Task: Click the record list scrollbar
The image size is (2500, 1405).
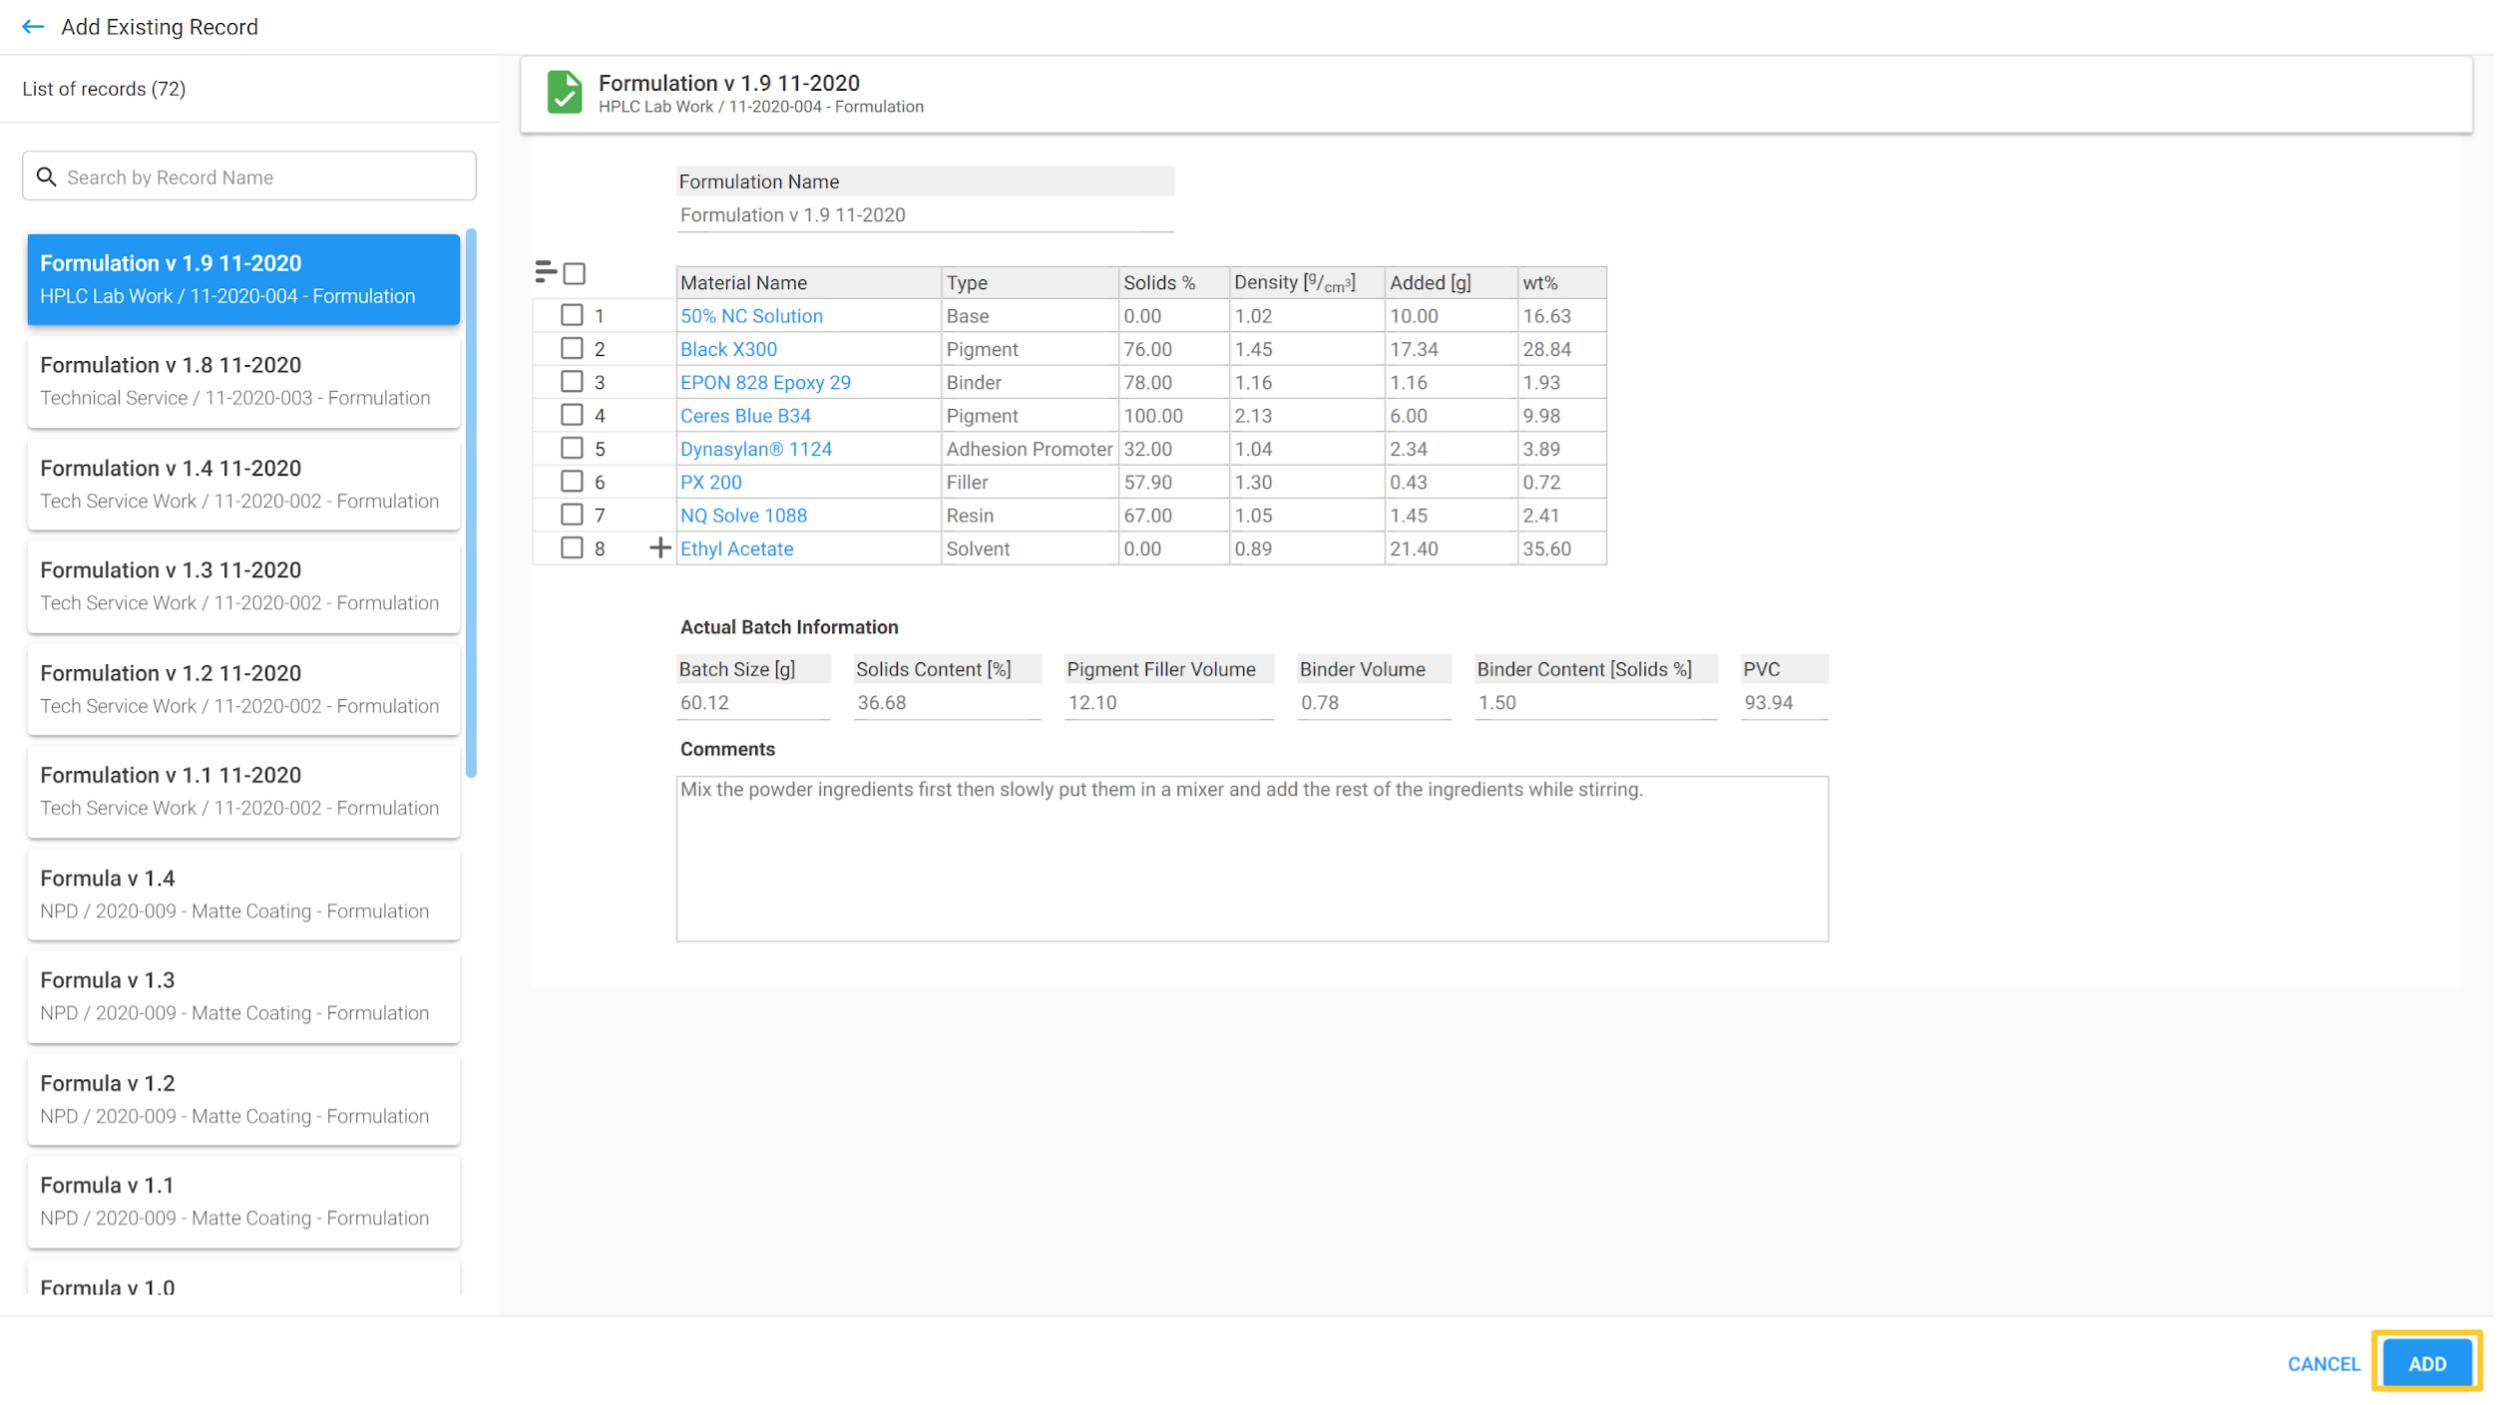Action: 472,503
